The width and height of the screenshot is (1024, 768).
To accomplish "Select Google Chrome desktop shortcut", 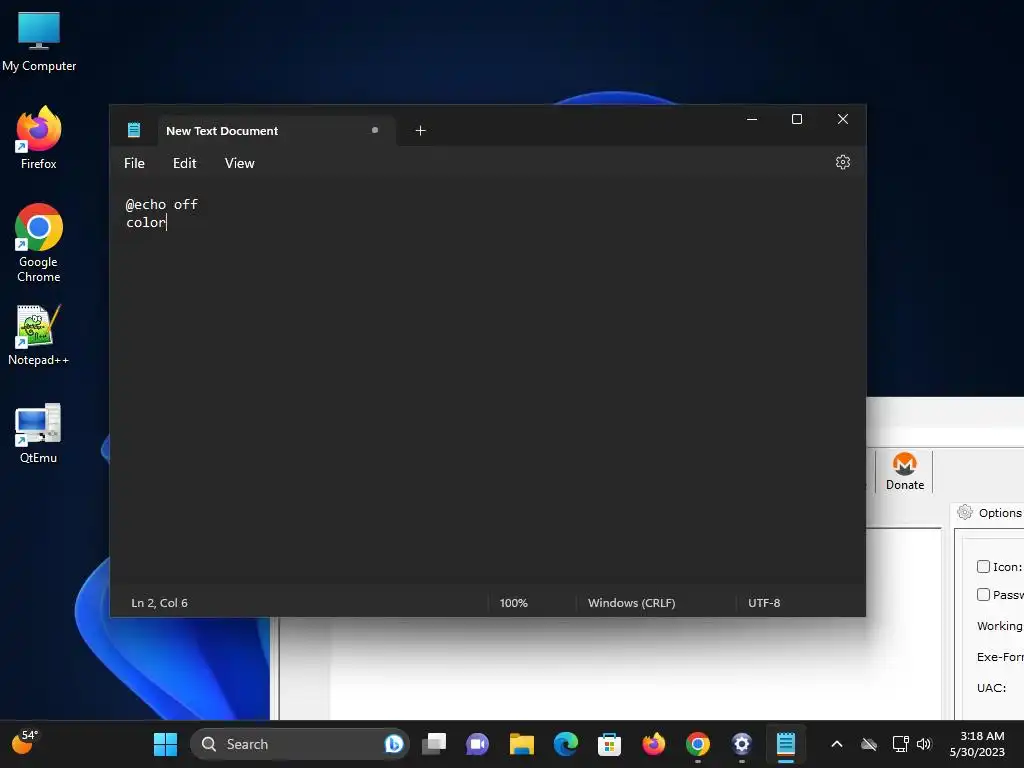I will [39, 242].
